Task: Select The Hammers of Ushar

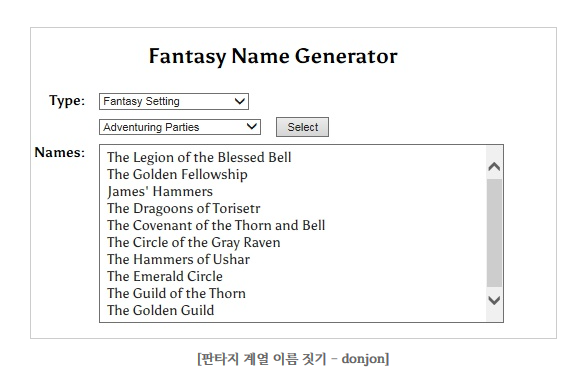Action: [178, 259]
